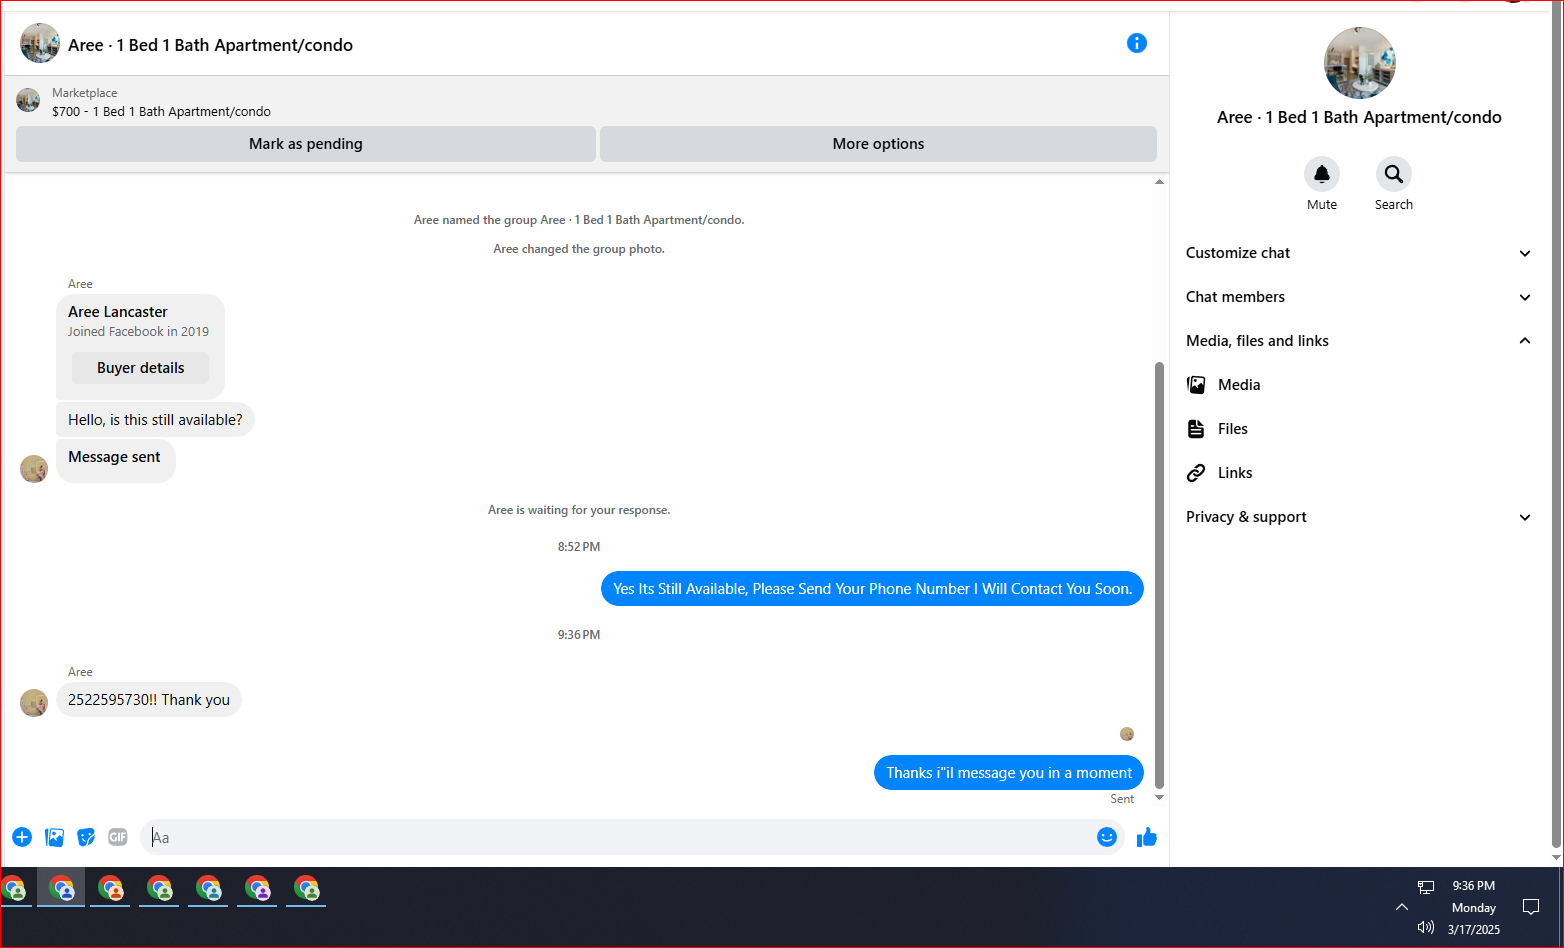
Task: Open the Files icon in the side panel
Action: pyautogui.click(x=1196, y=429)
